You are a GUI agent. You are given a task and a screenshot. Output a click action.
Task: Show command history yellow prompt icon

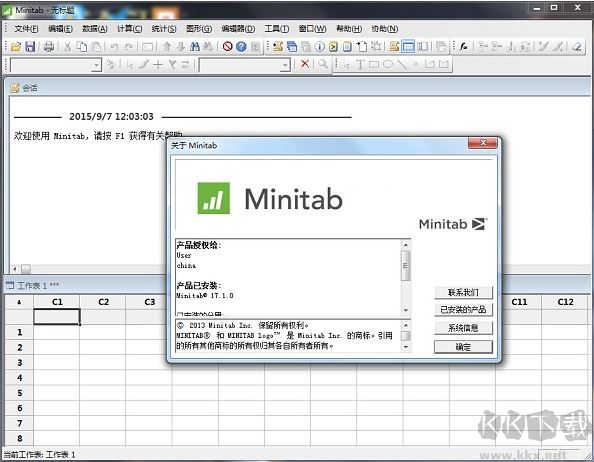[333, 47]
